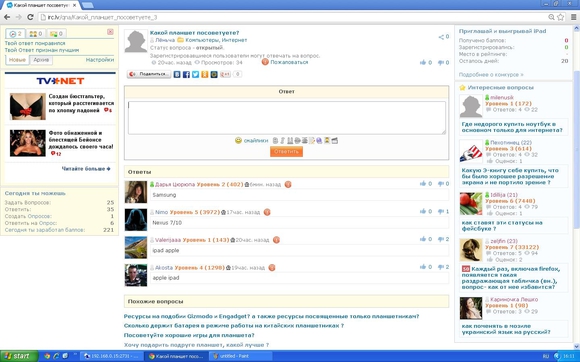
Task: Click 'Читайте больше' link
Action: coord(86,169)
